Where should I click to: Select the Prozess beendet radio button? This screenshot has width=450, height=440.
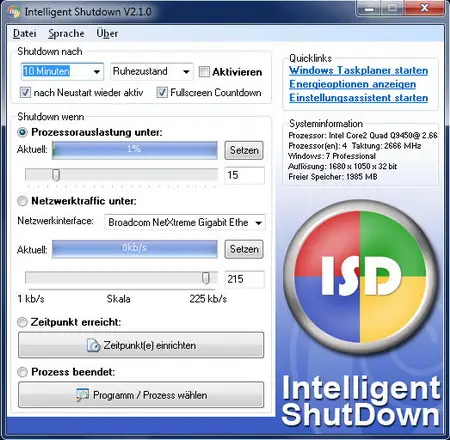pos(22,372)
